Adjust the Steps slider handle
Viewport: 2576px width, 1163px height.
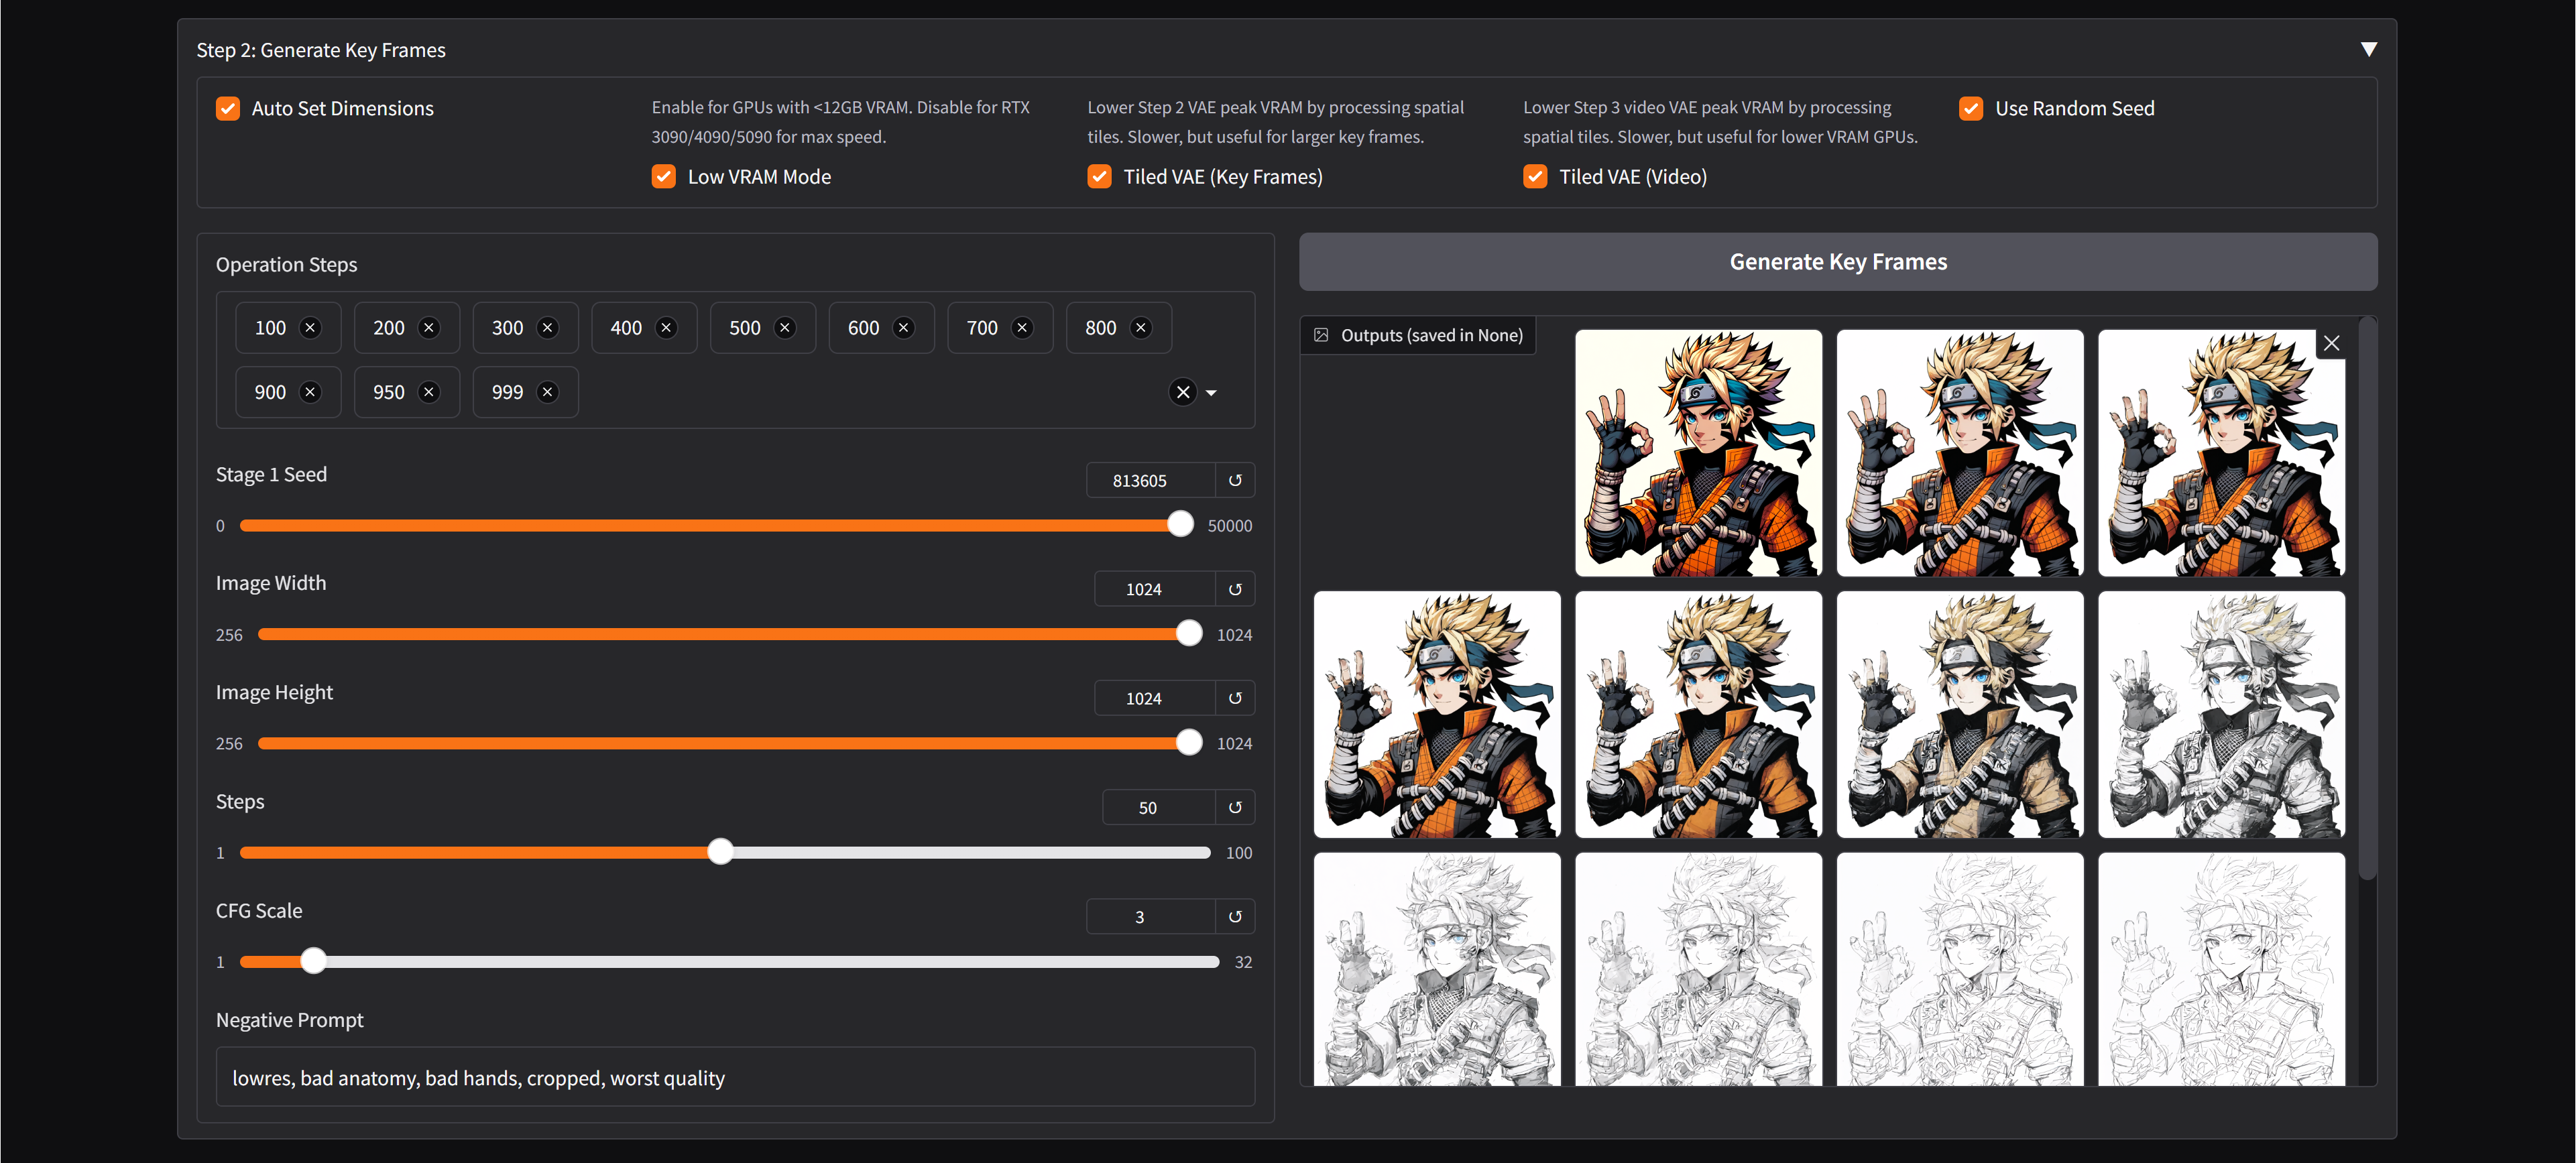coord(720,852)
